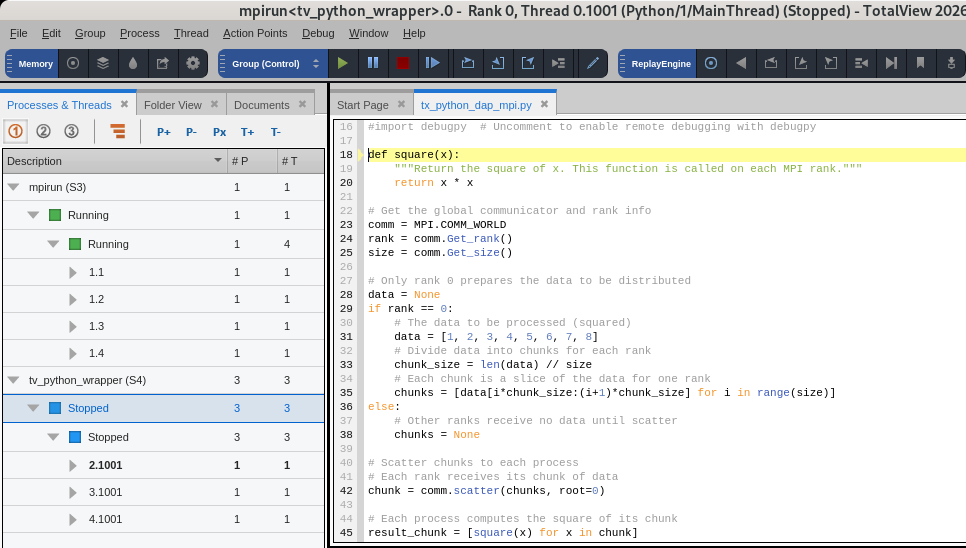Open the Window menu

pos(368,33)
